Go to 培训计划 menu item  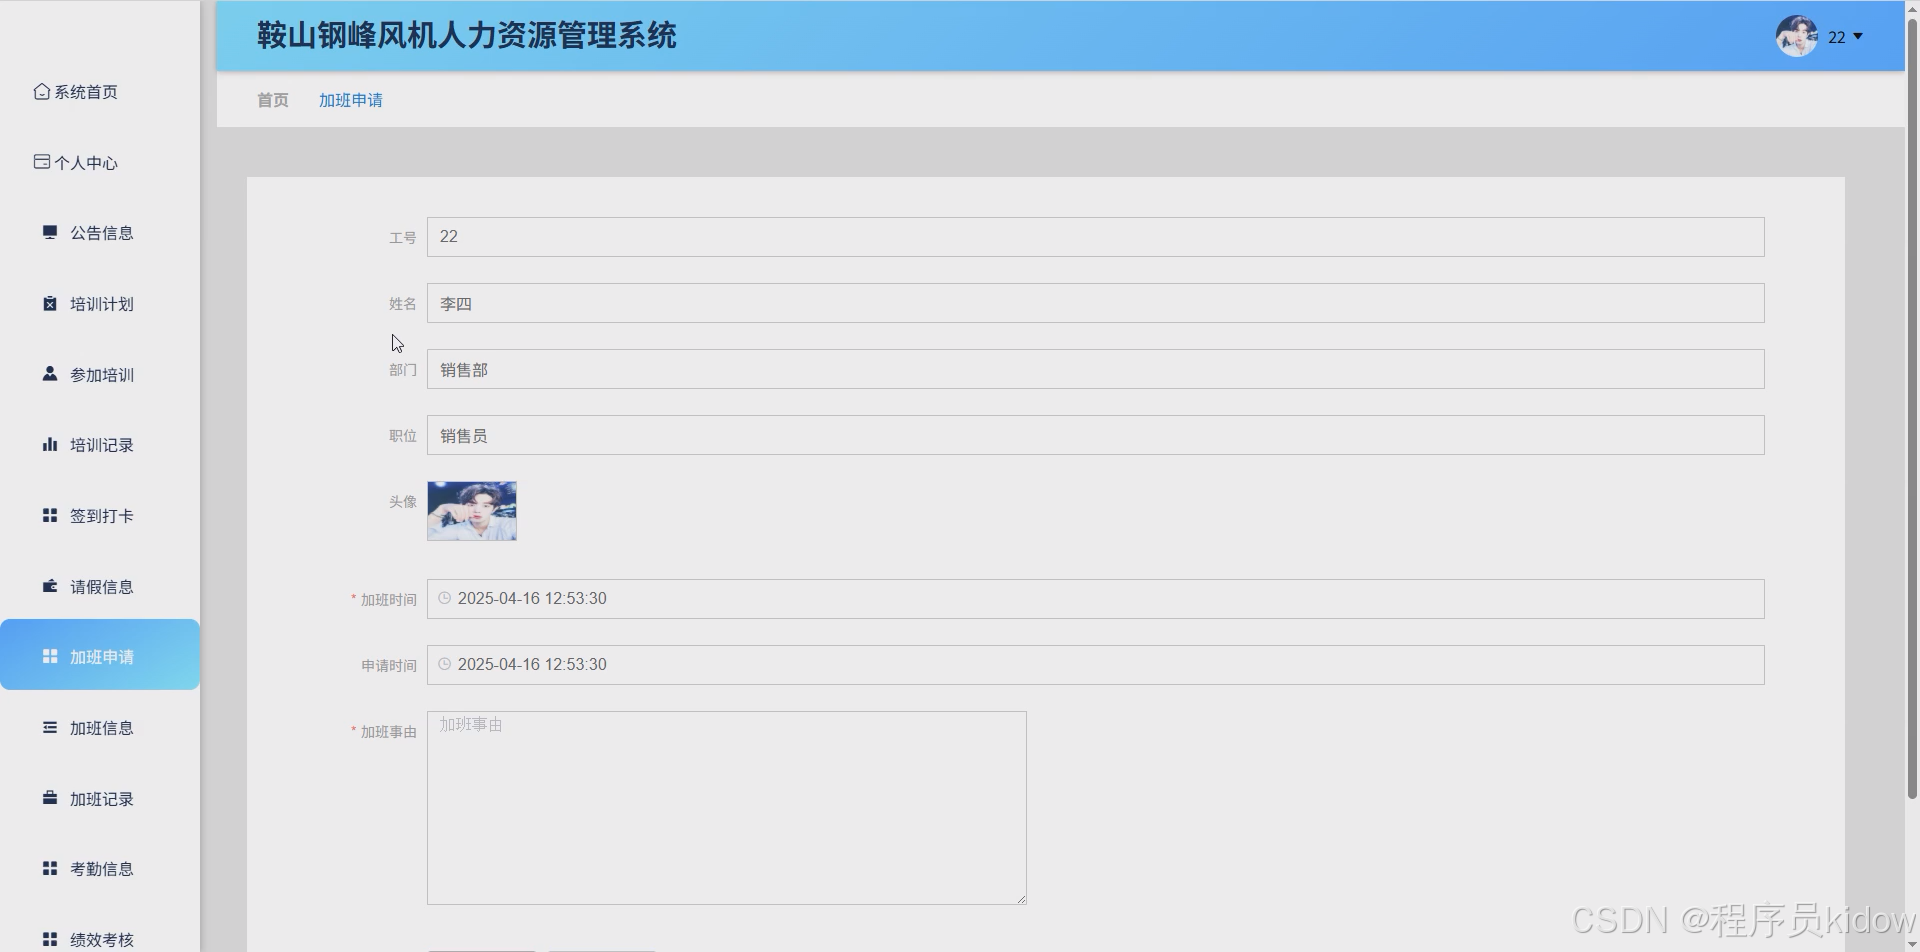pyautogui.click(x=100, y=304)
